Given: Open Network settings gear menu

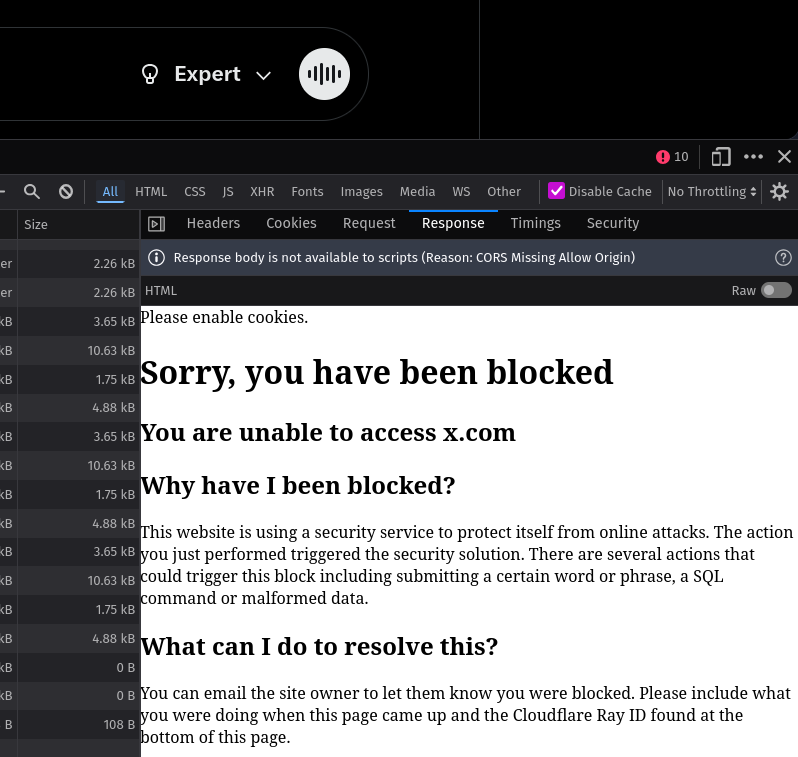Looking at the screenshot, I should (779, 191).
